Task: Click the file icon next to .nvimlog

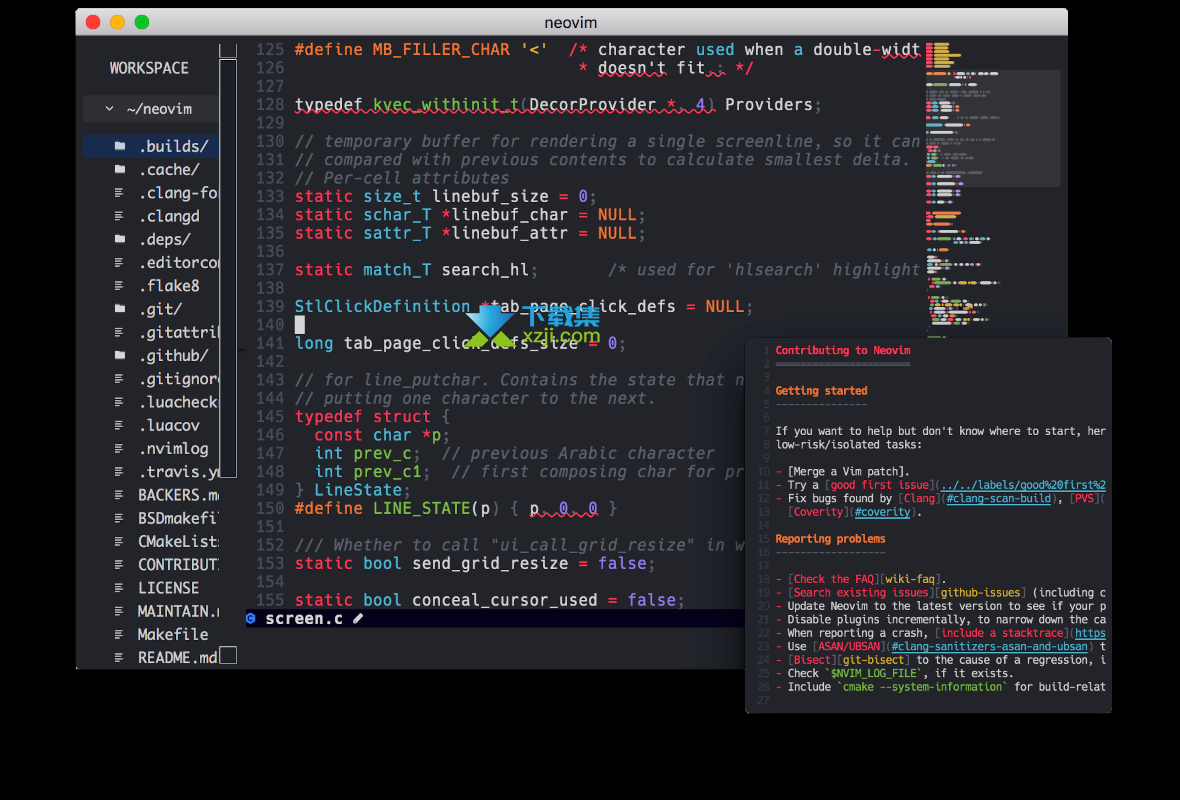Action: coord(119,449)
